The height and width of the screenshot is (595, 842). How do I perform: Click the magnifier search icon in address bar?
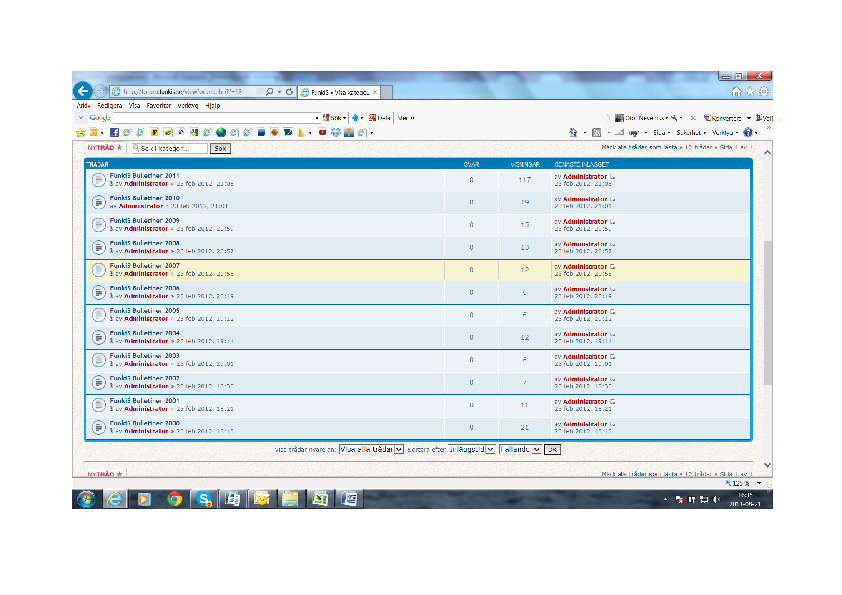(x=270, y=92)
